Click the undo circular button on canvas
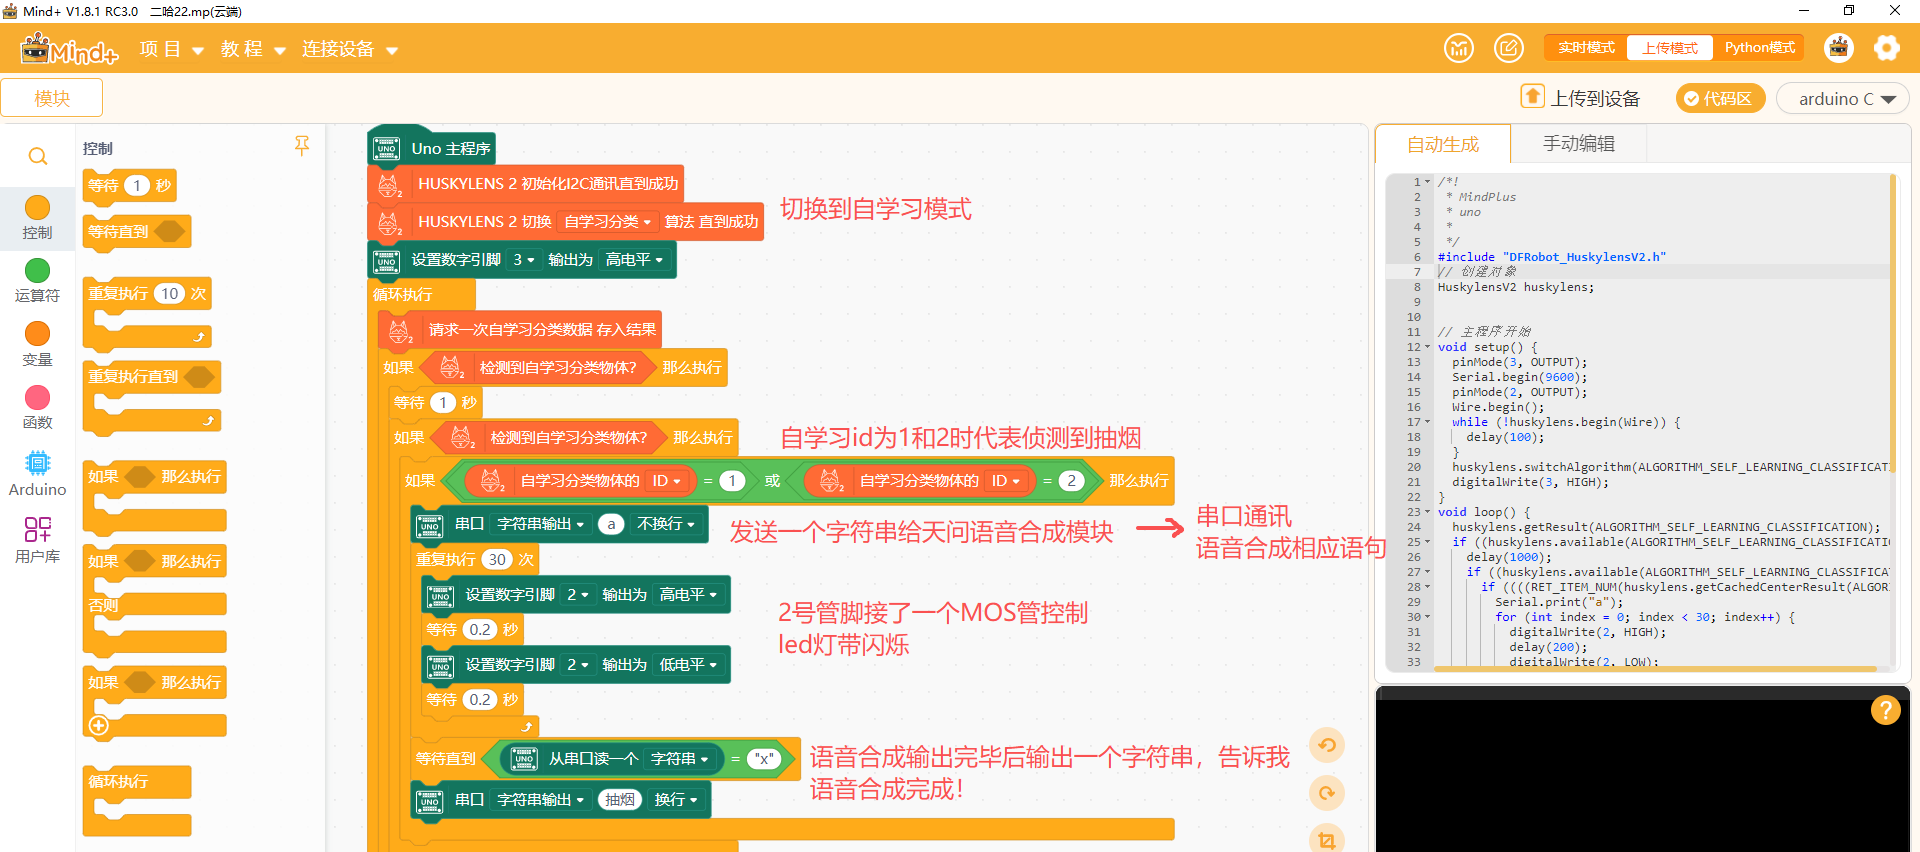The image size is (1920, 852). tap(1327, 745)
